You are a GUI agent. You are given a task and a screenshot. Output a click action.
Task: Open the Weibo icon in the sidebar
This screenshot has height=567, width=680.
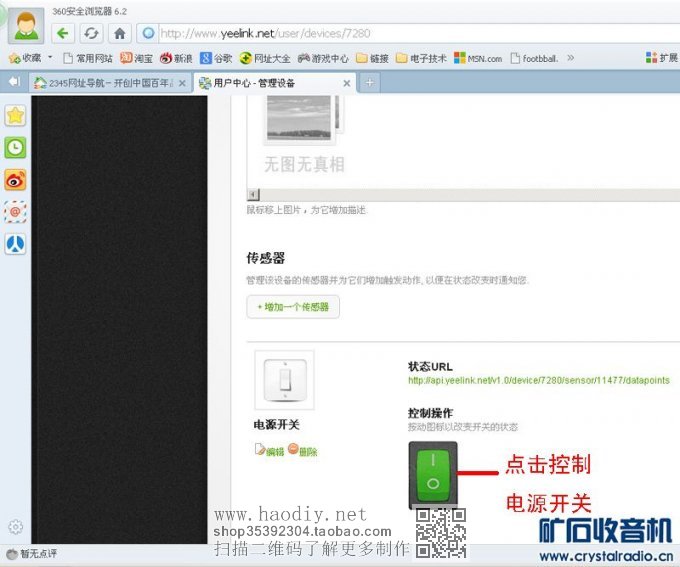coord(16,179)
